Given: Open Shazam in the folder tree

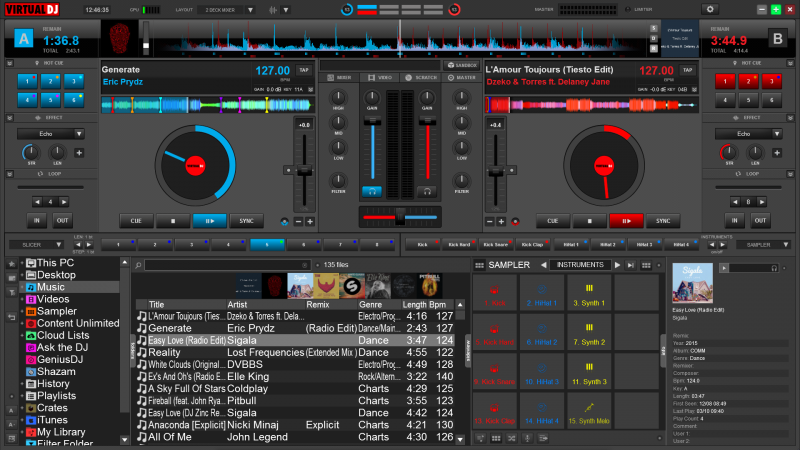Looking at the screenshot, I should click(x=56, y=371).
